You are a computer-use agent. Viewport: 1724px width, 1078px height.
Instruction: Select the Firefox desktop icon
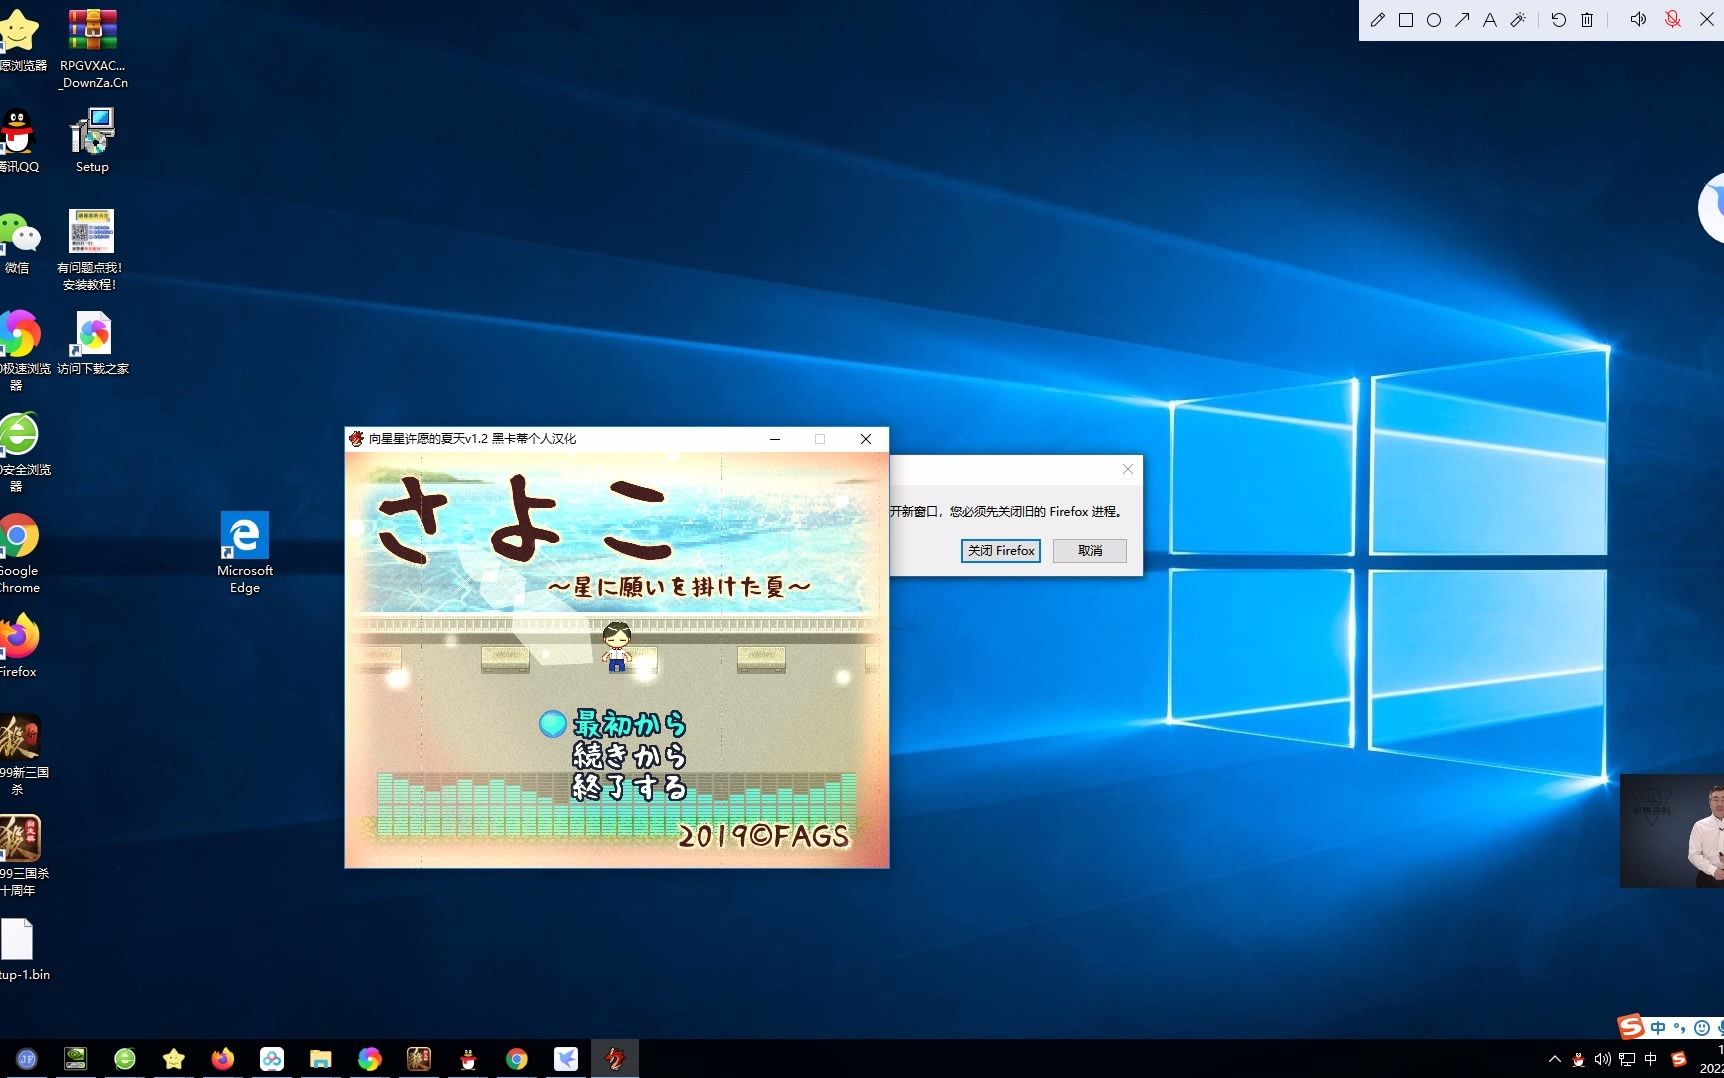point(18,646)
